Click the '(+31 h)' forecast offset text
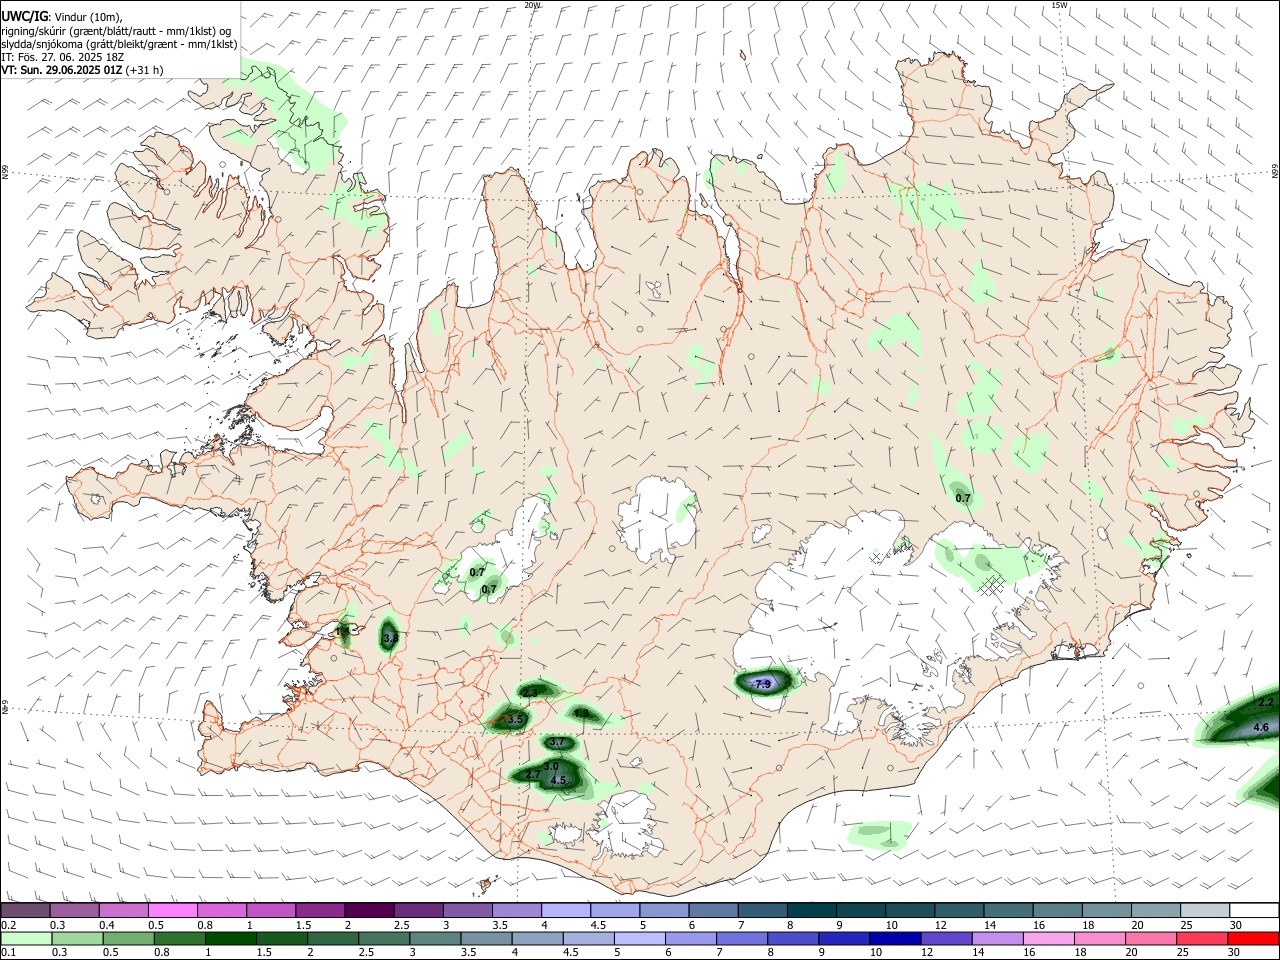Image resolution: width=1280 pixels, height=960 pixels. click(145, 70)
